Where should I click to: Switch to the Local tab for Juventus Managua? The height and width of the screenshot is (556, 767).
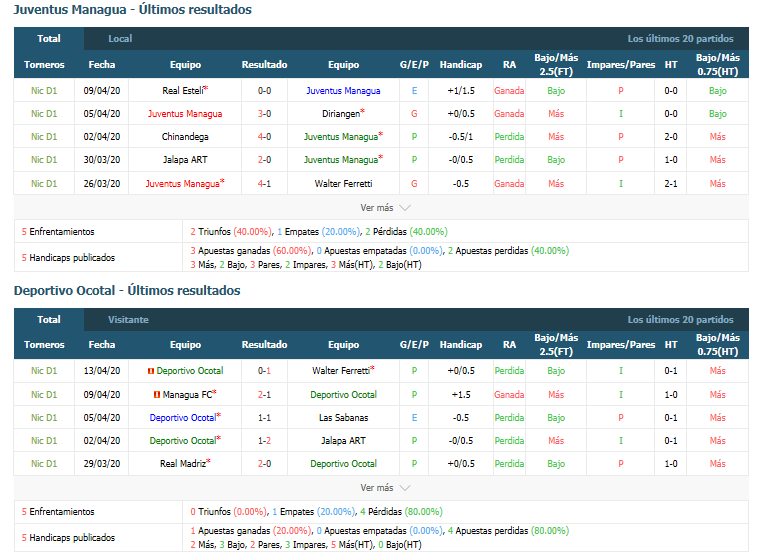pos(120,39)
